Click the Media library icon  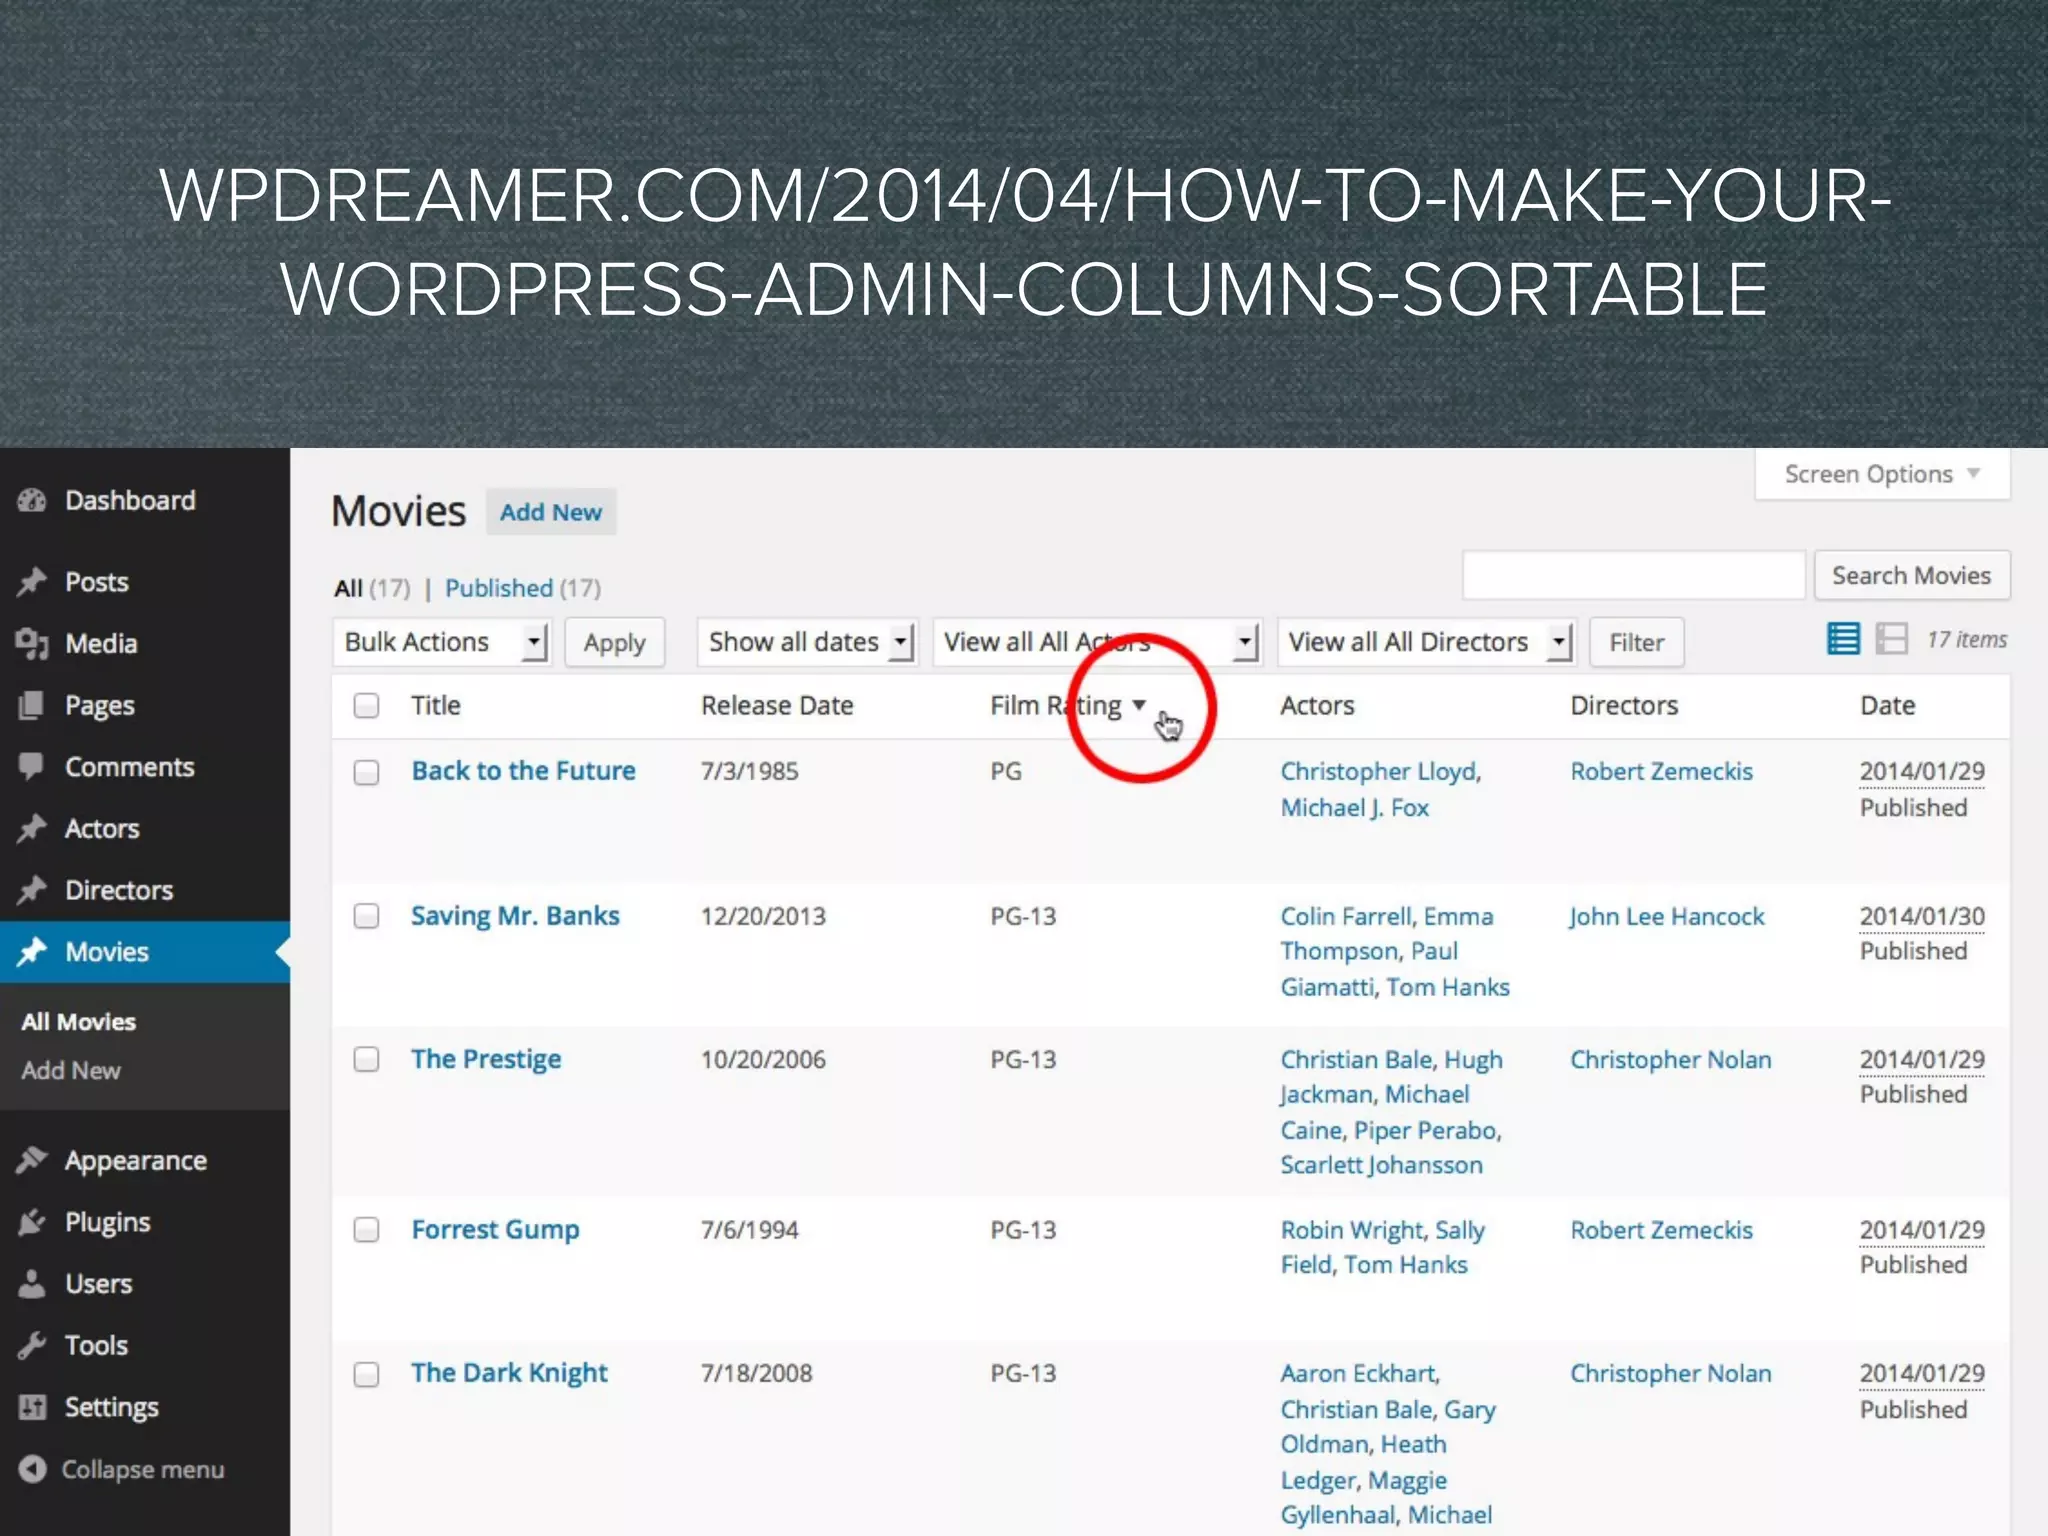[x=32, y=643]
